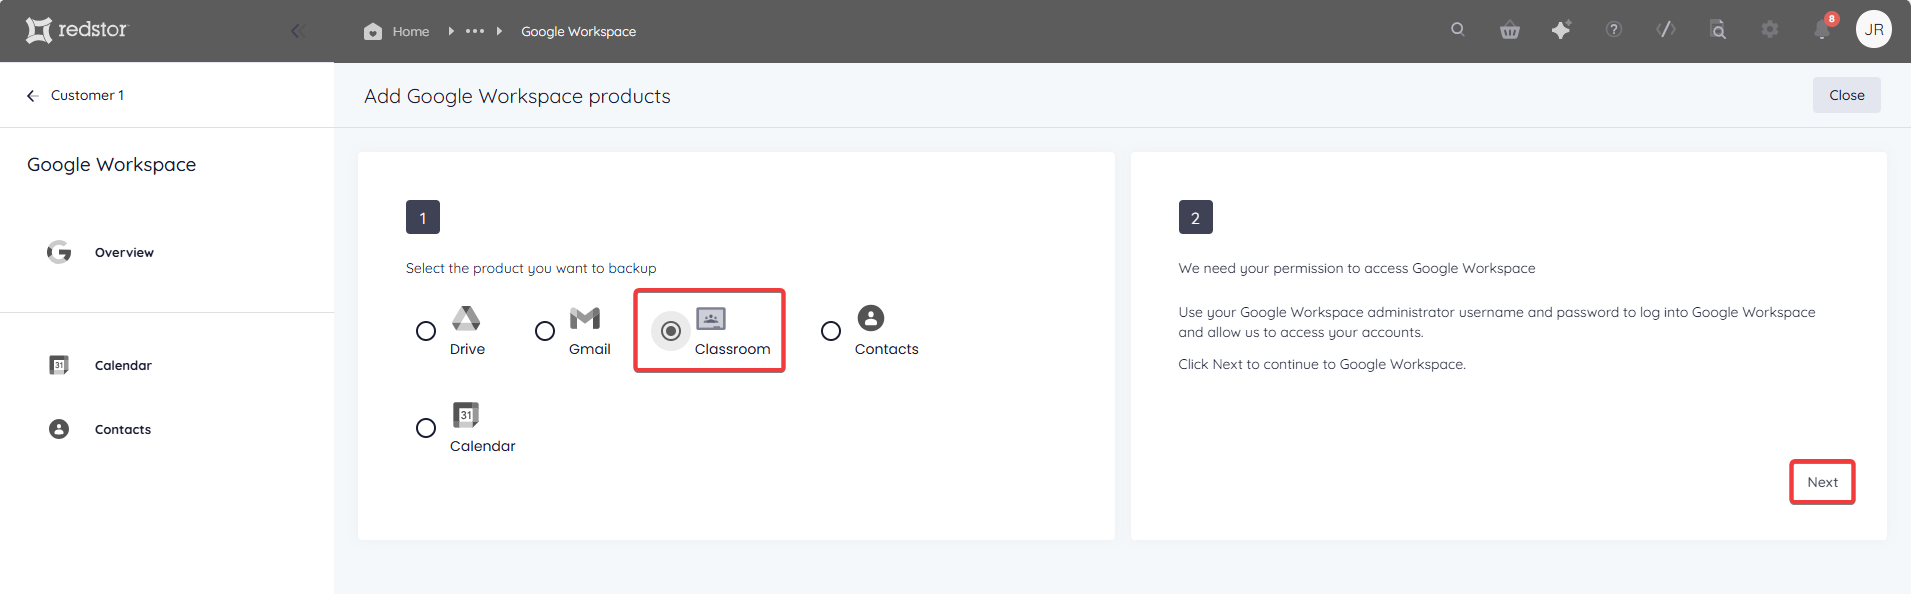
Task: Click the sidebar Calendar icon
Action: coord(59,365)
